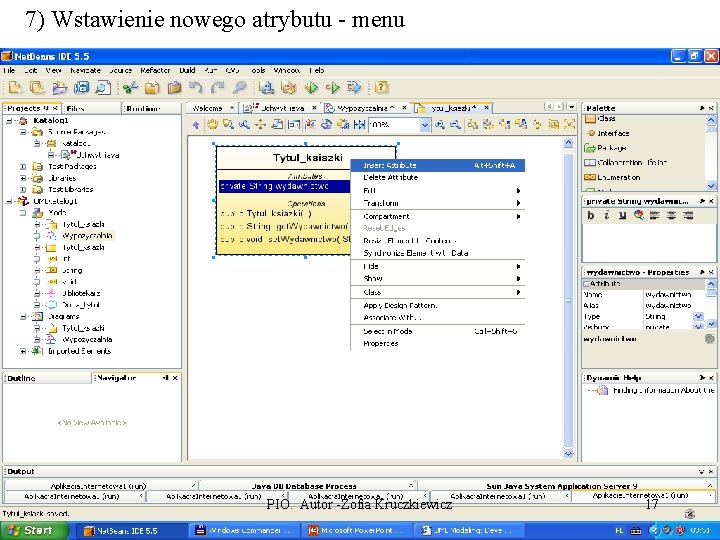
Task: Collapse the Attribute section in Properties panel
Action: (x=586, y=284)
